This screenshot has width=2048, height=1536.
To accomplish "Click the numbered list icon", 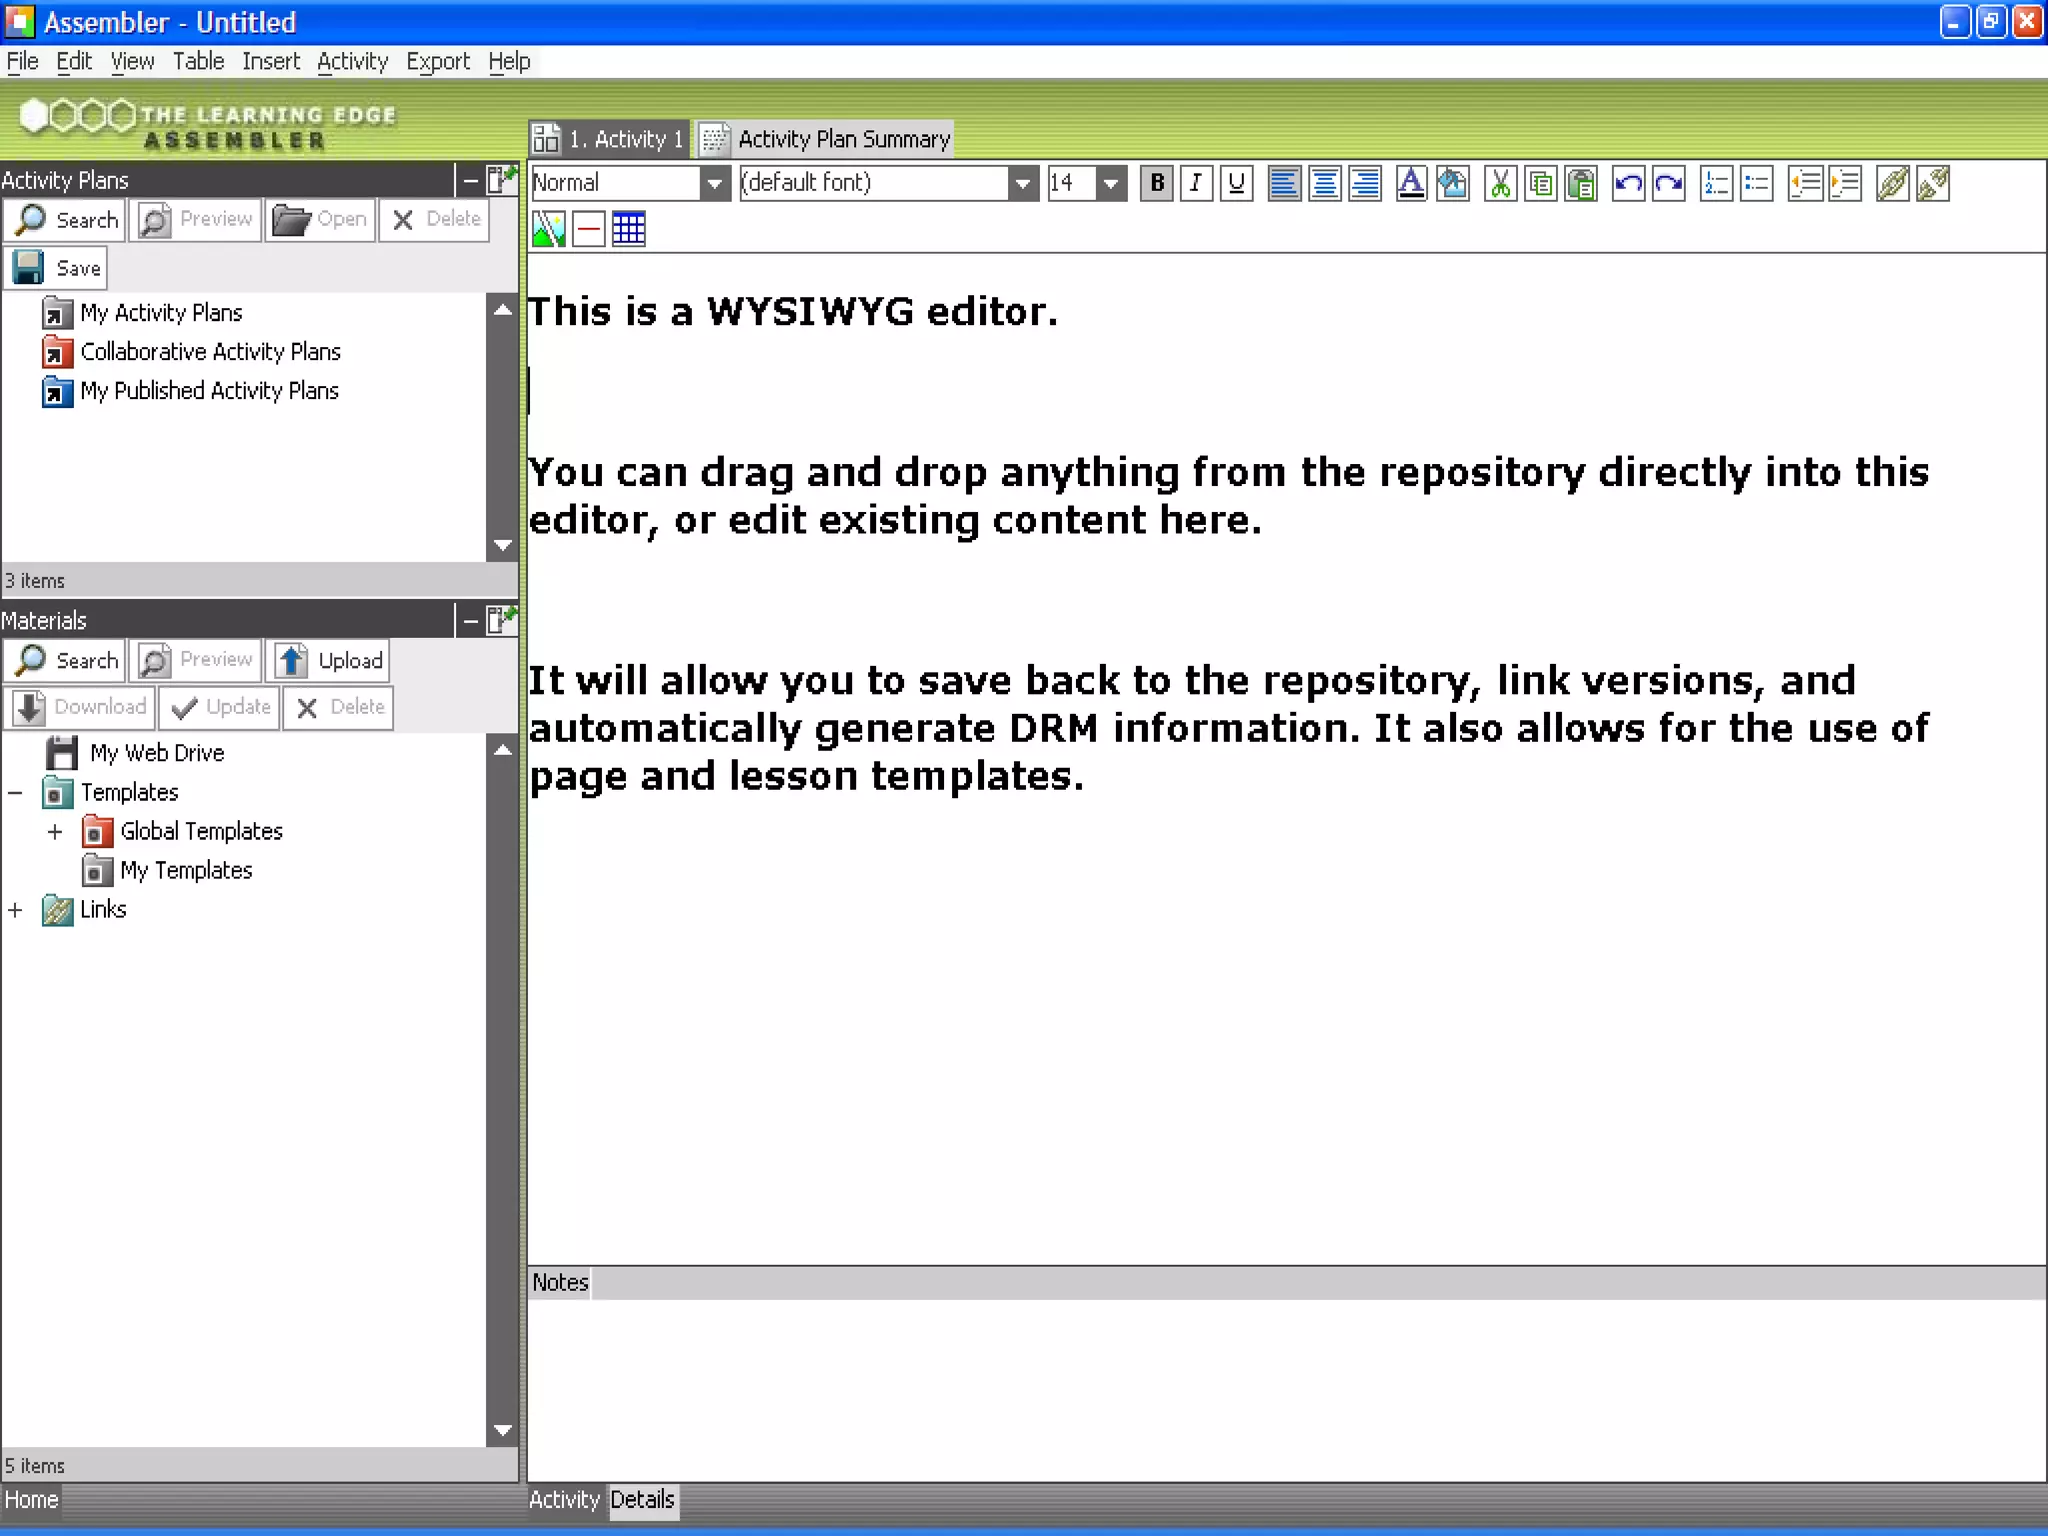I will coord(1716,183).
